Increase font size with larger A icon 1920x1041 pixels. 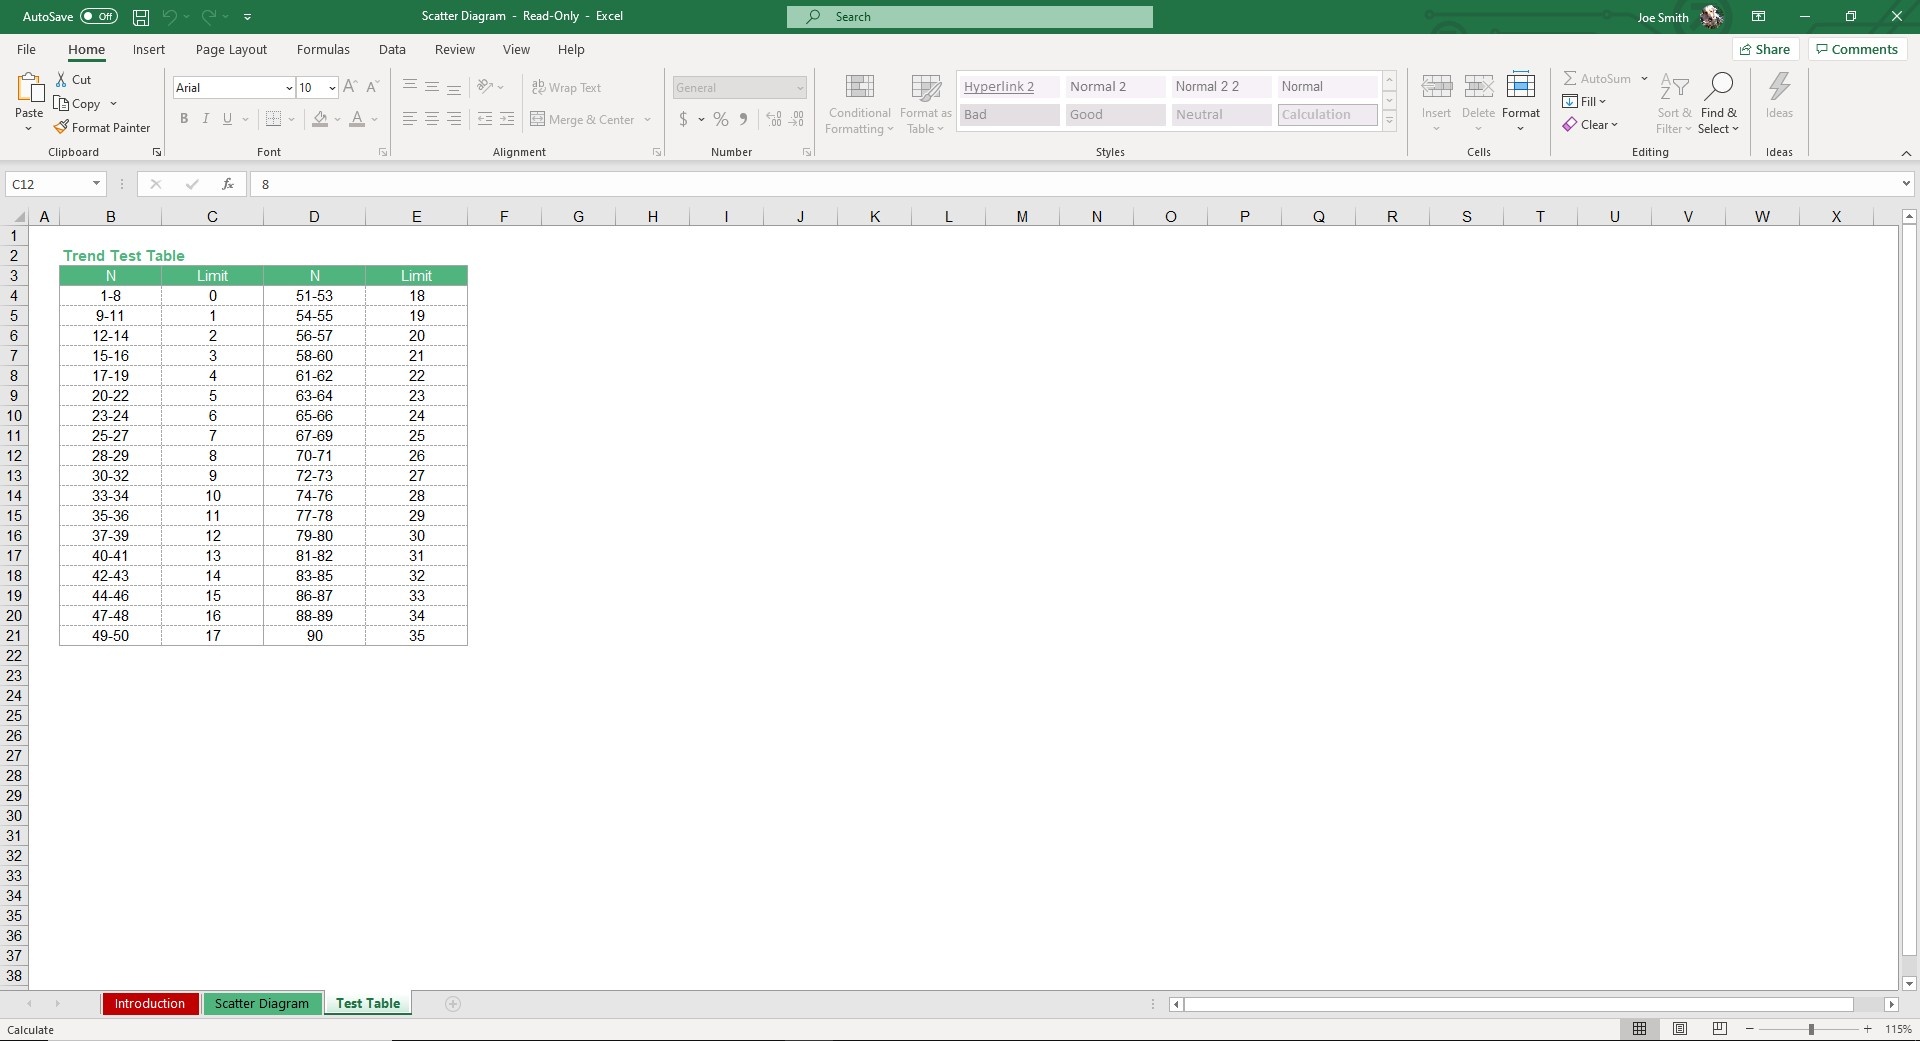tap(350, 87)
